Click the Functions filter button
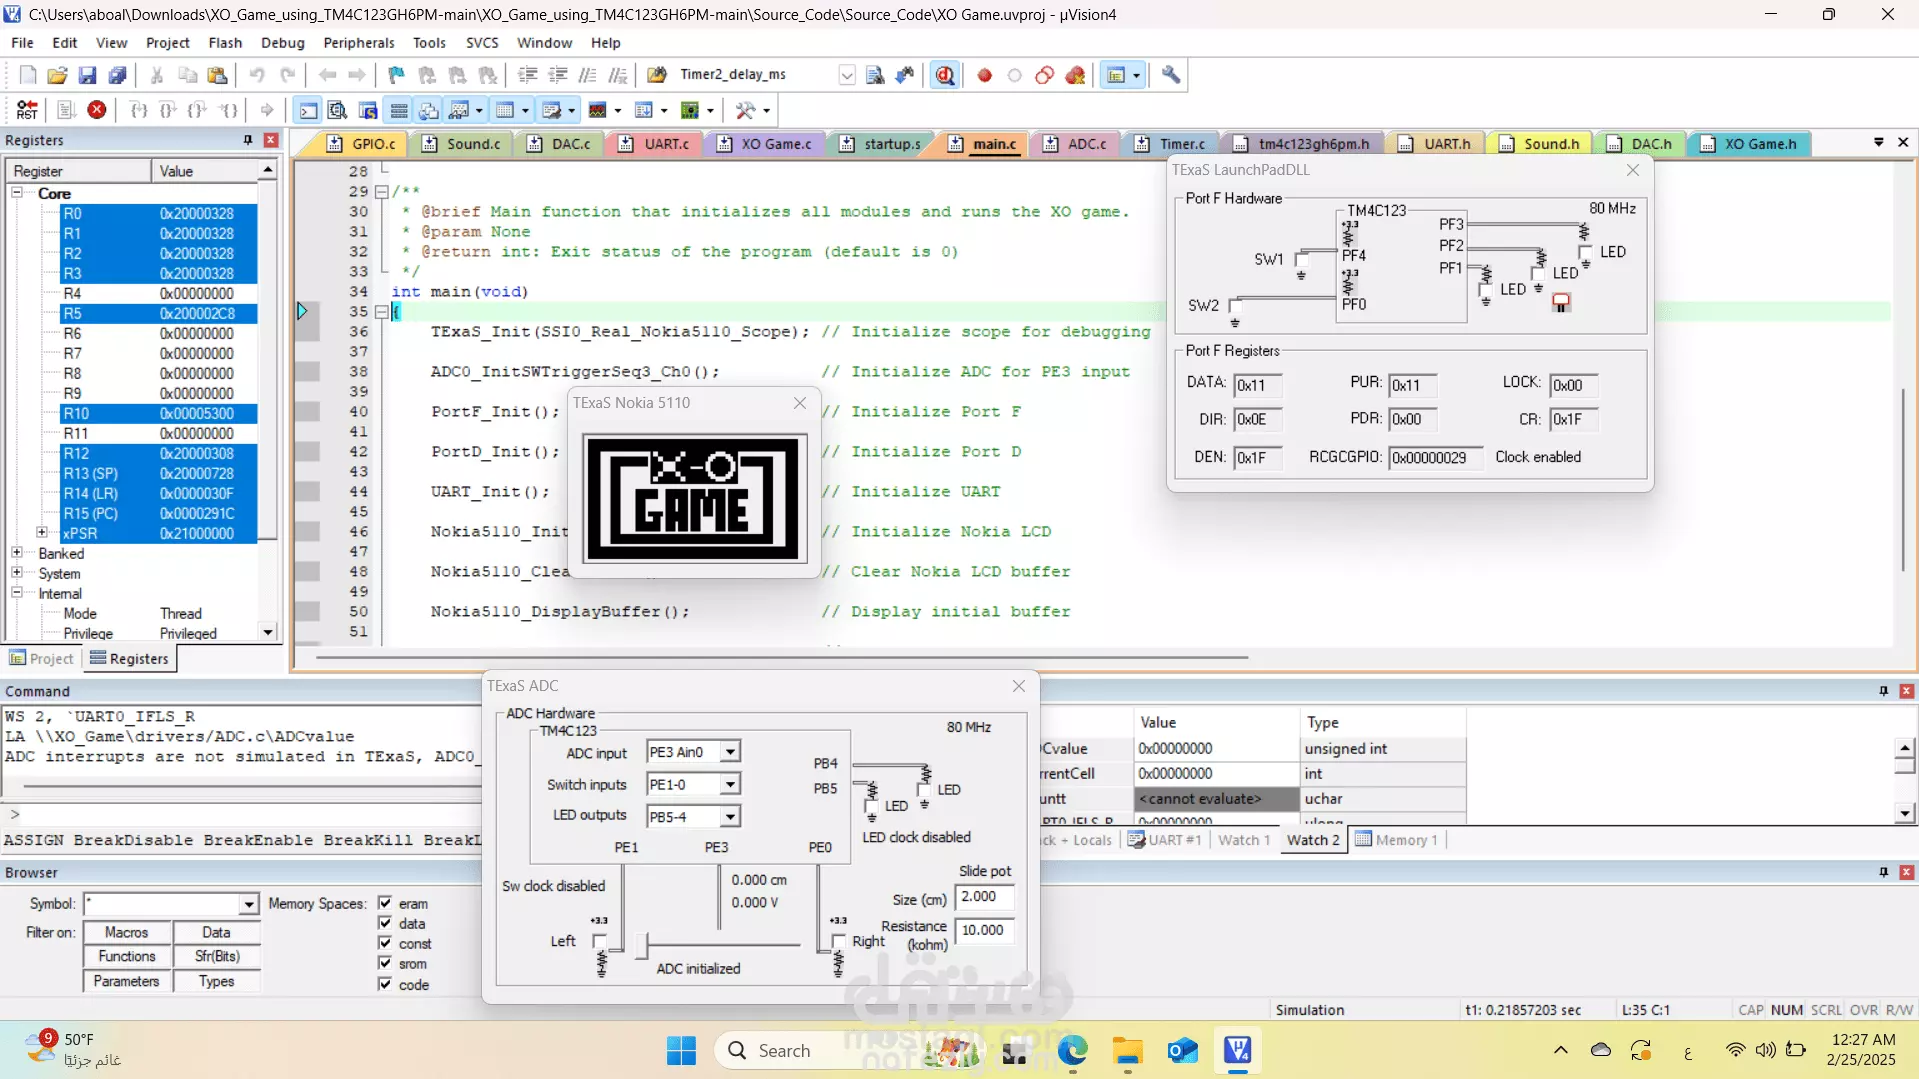This screenshot has height=1079, width=1919. click(127, 956)
